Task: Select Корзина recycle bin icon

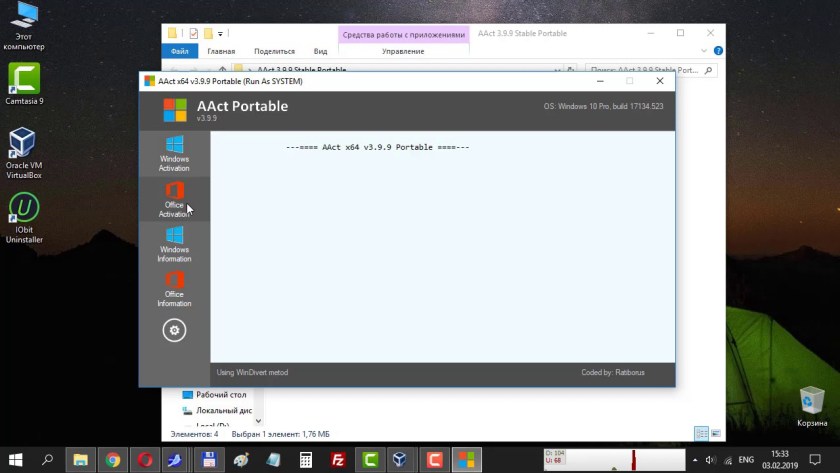Action: (812, 407)
